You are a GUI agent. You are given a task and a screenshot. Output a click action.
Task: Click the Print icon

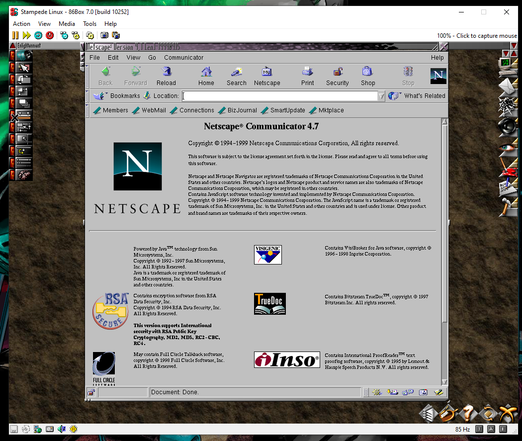click(x=307, y=76)
